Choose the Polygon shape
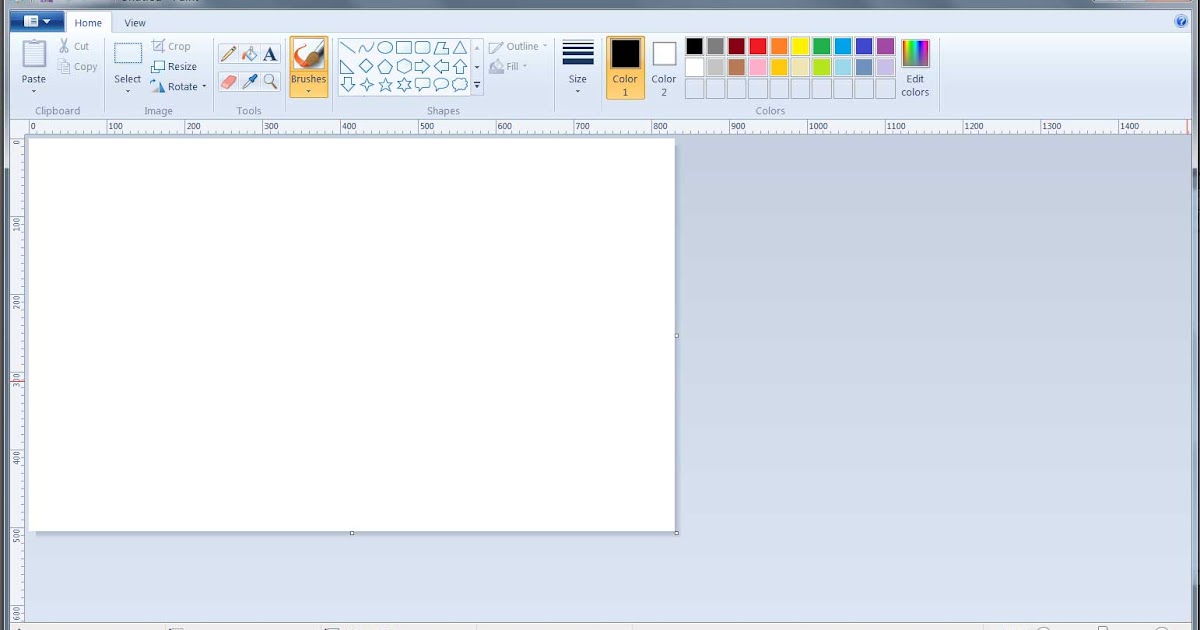 [441, 48]
